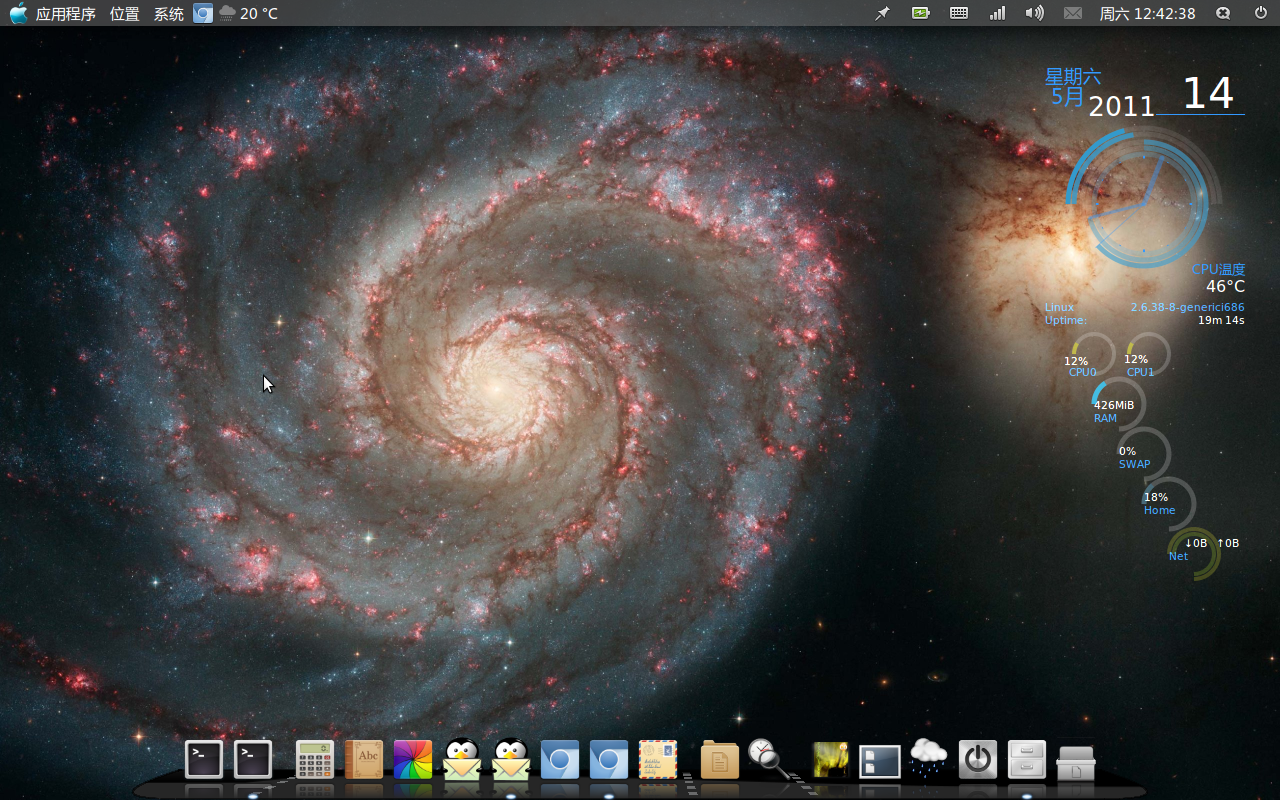Open the network signal bars indicator
This screenshot has height=800, width=1280.
(997, 13)
